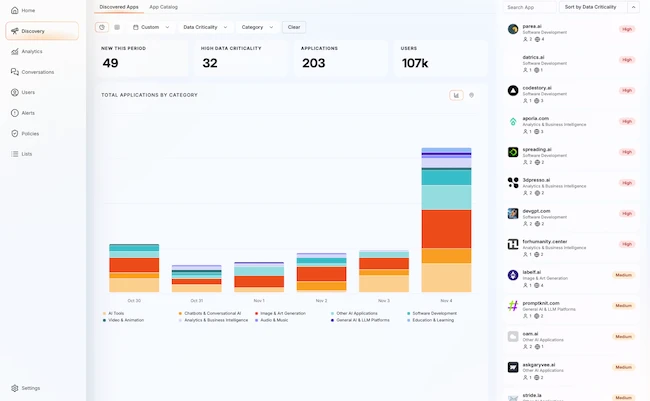This screenshot has width=650, height=401.
Task: Click the calendar icon in Custom filter
Action: (x=136, y=27)
